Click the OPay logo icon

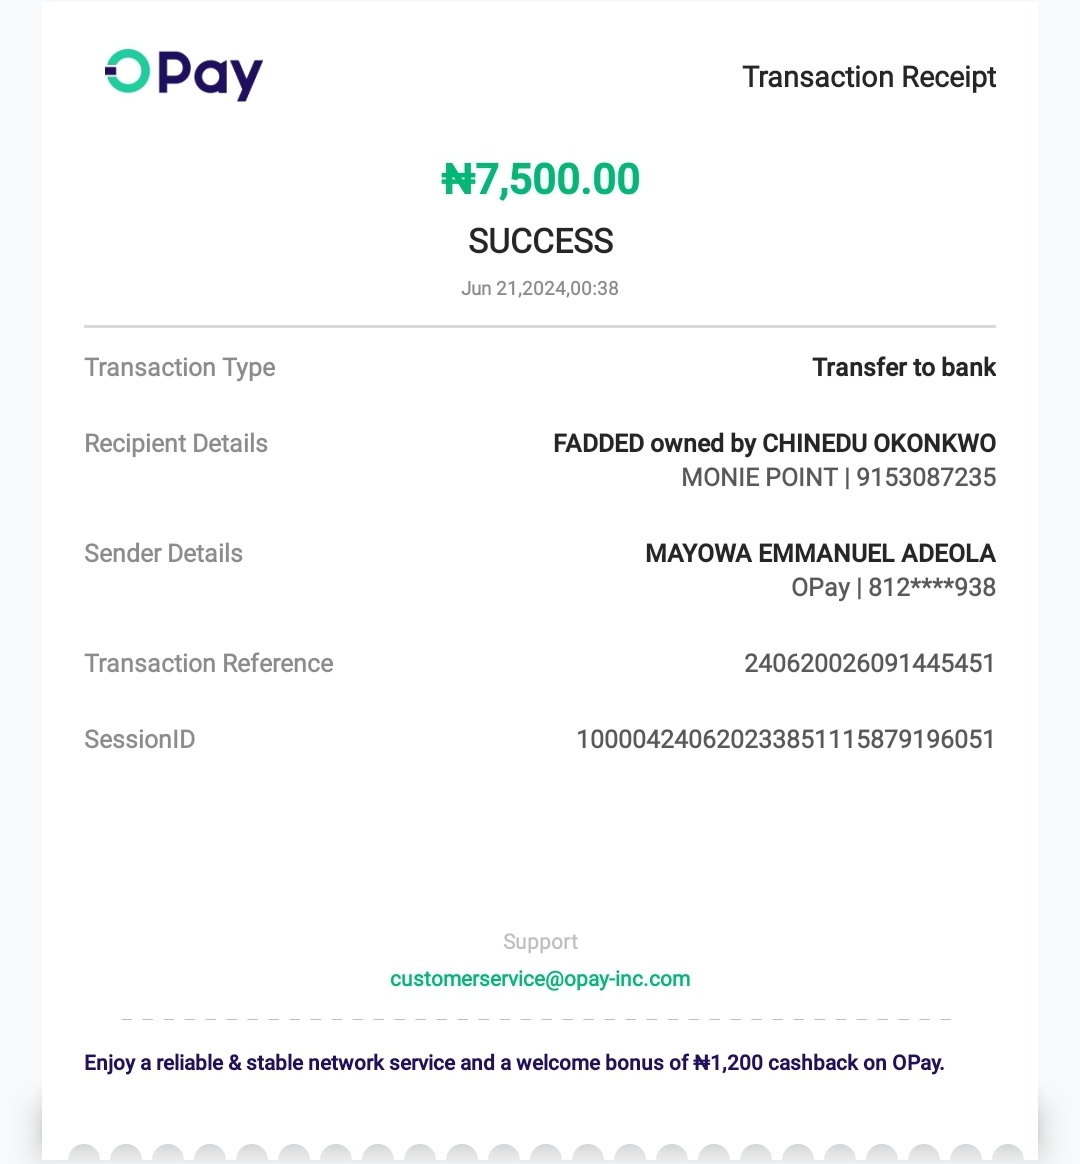click(184, 74)
